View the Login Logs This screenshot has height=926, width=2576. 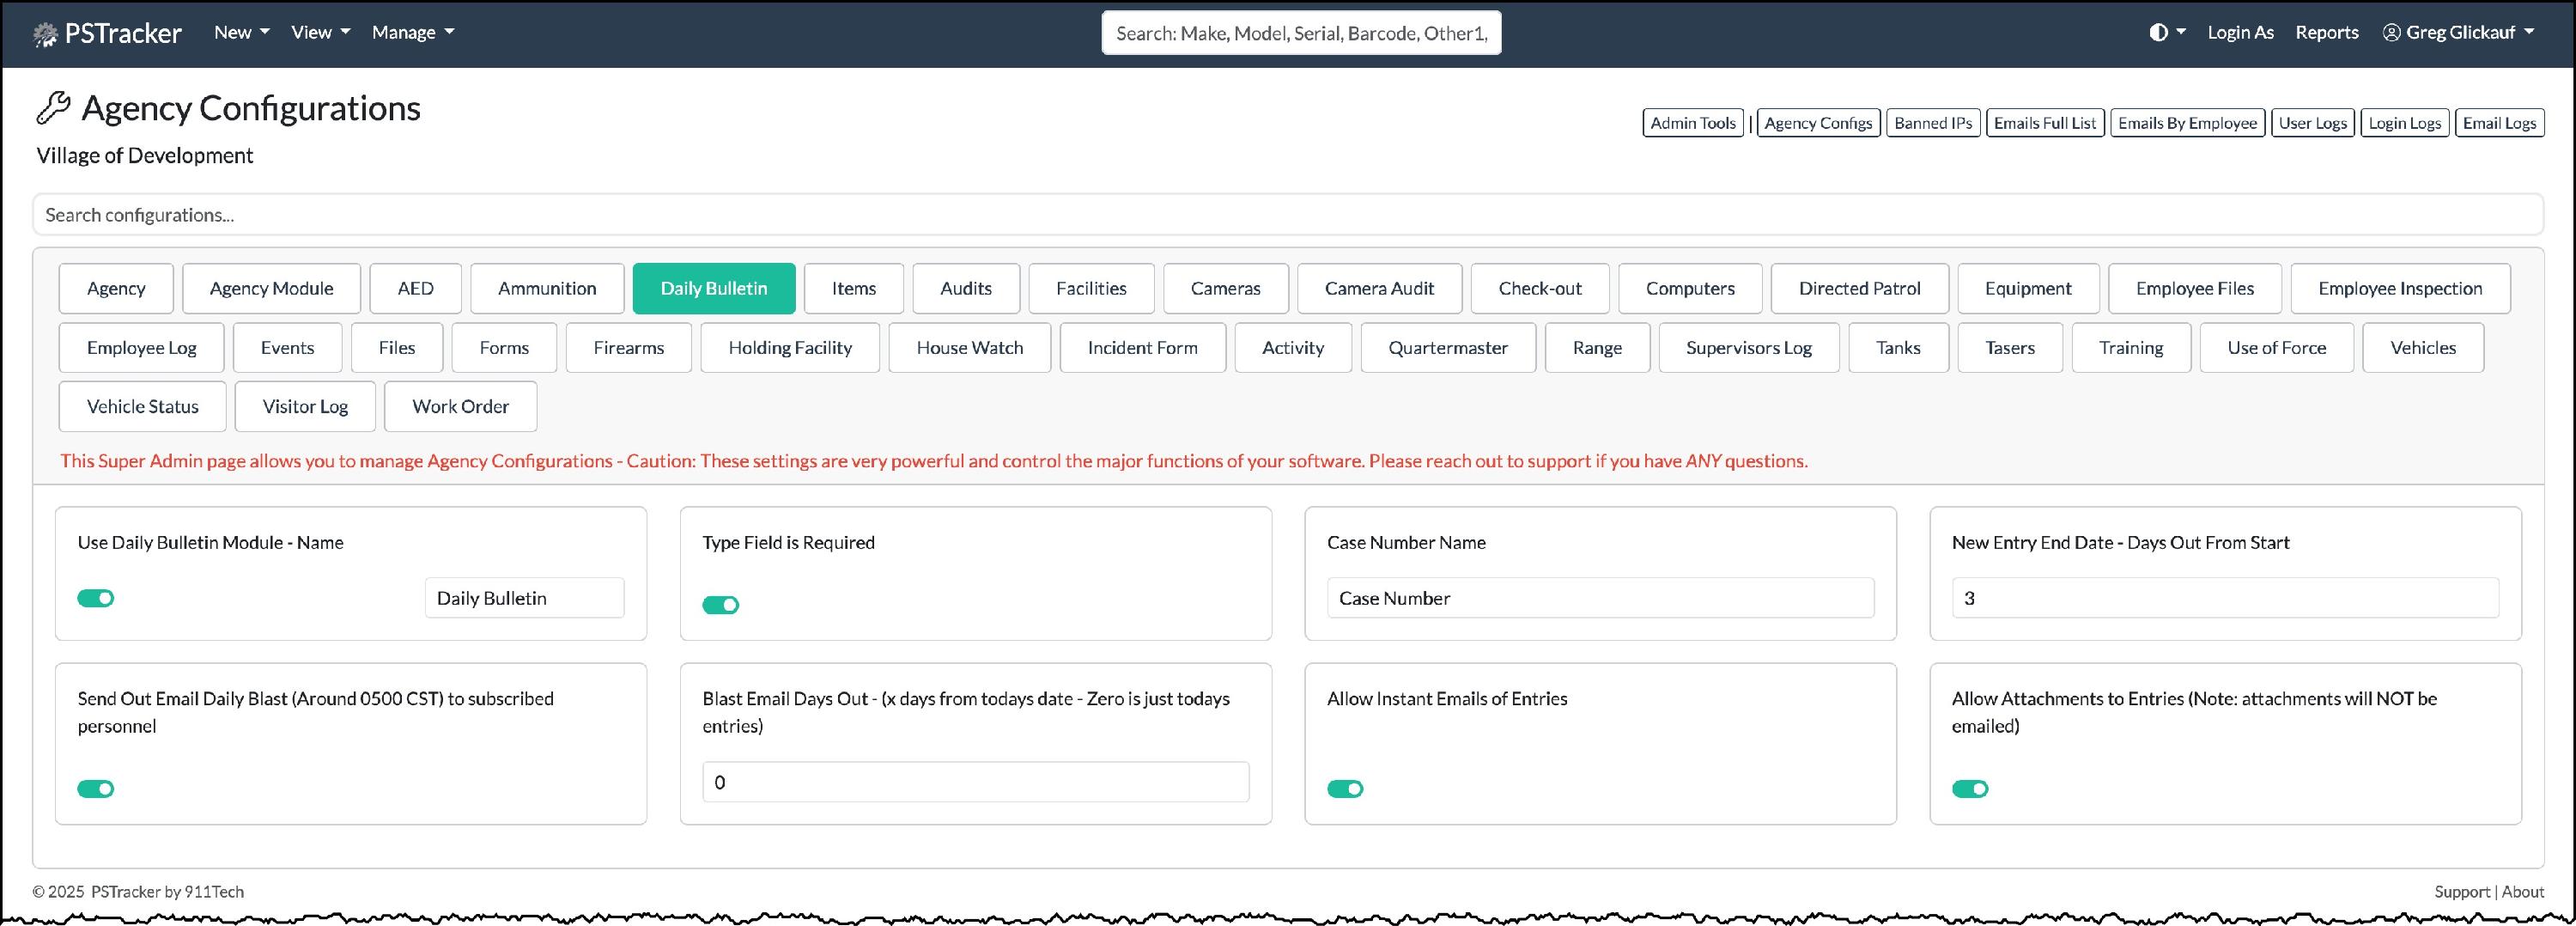point(2405,123)
